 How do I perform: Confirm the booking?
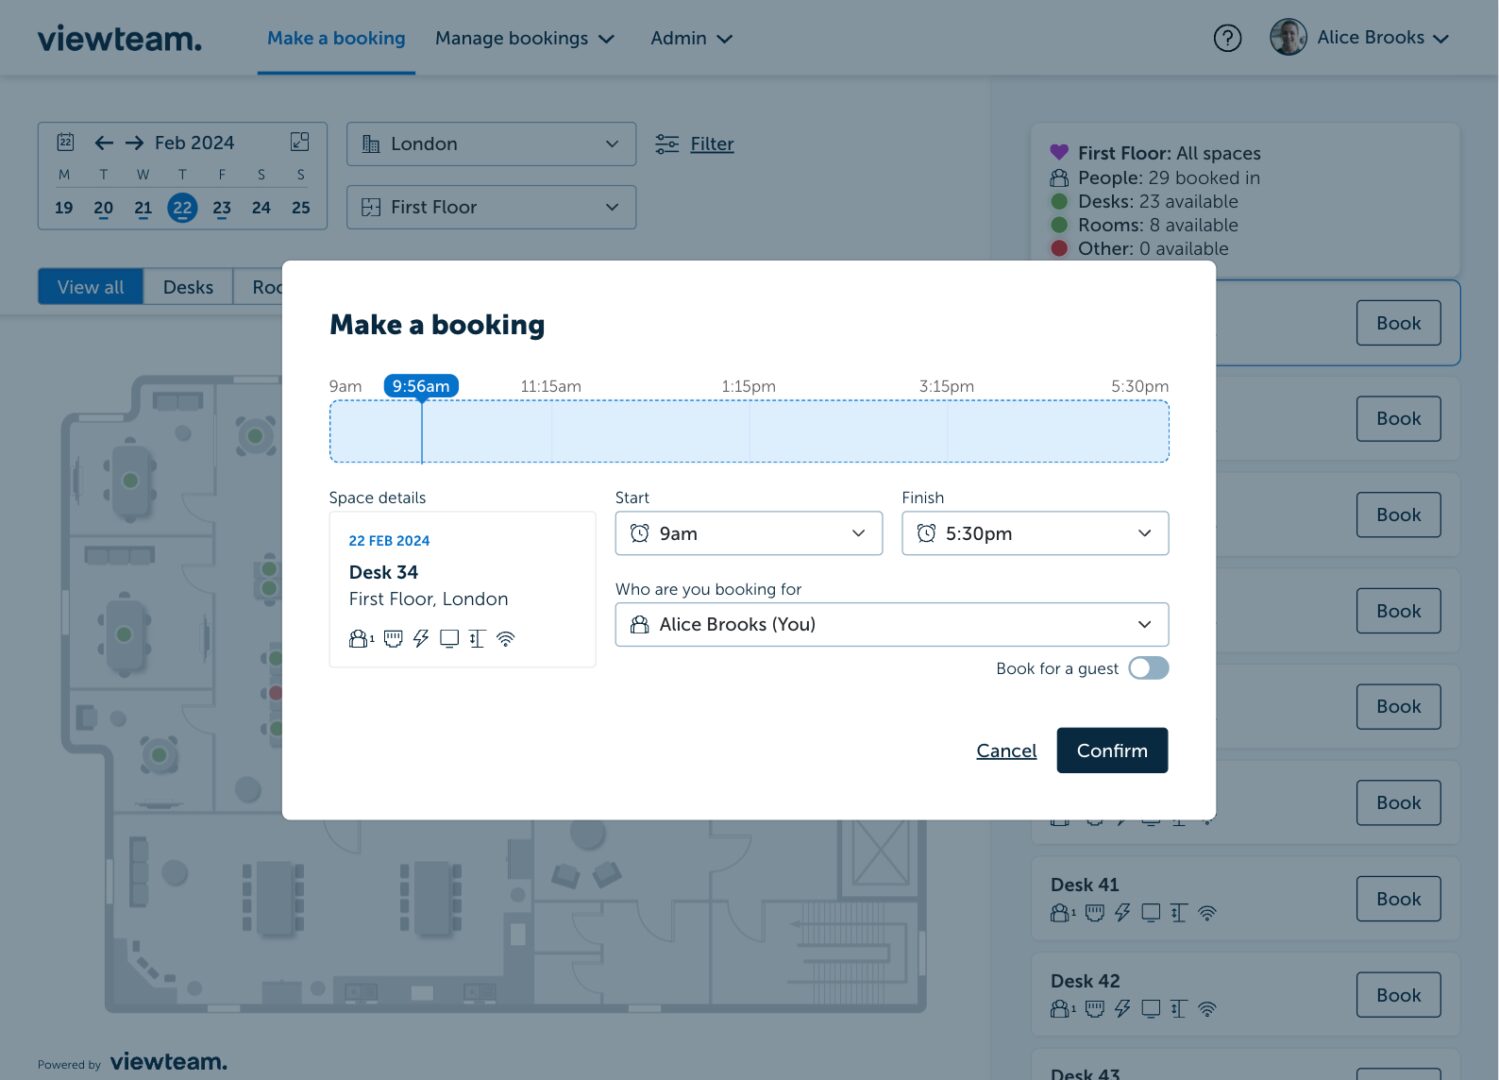coord(1112,750)
